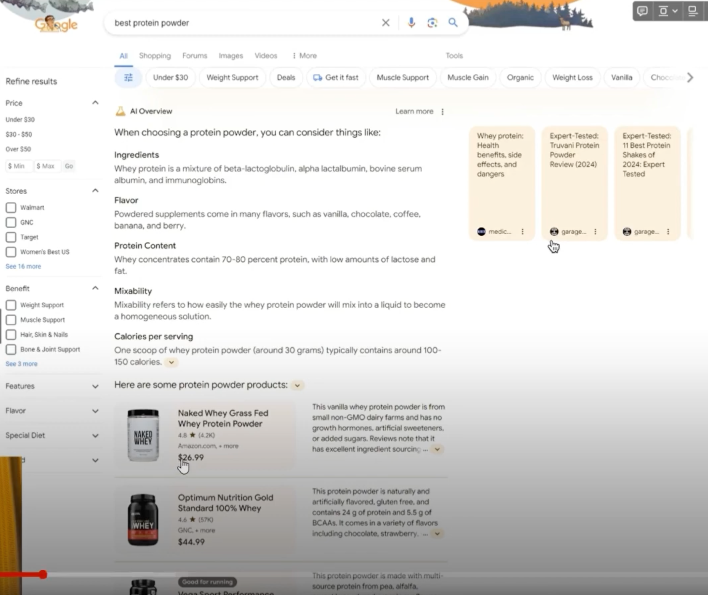
Task: Collapse the Price filter section
Action: (95, 103)
